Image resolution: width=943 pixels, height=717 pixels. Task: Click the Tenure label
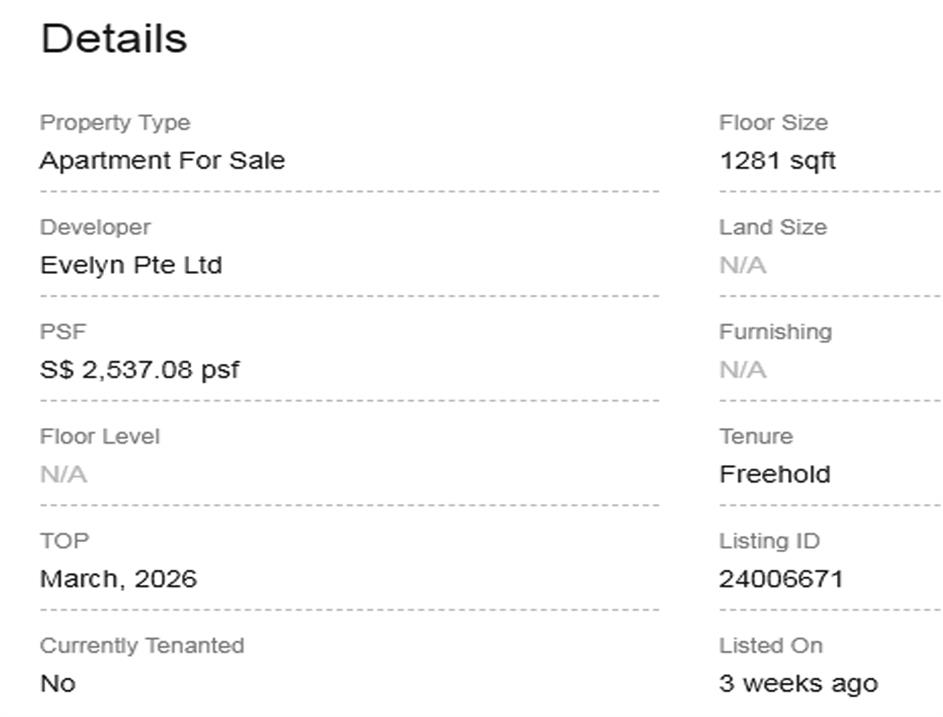756,437
